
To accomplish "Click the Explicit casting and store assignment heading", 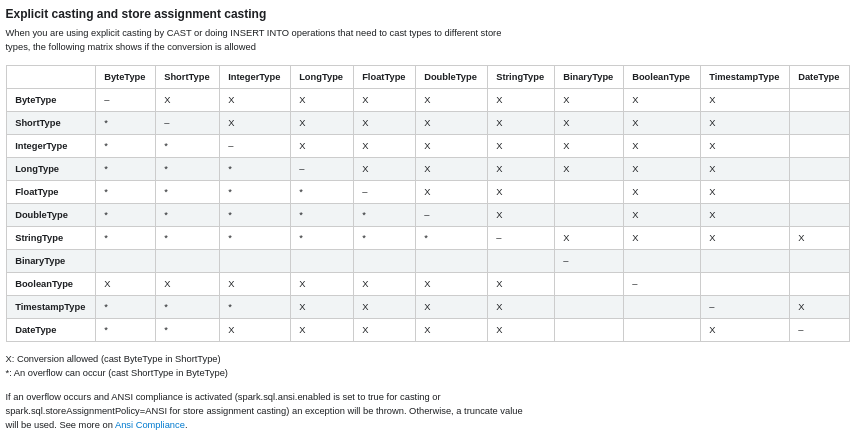I will pos(136,14).
